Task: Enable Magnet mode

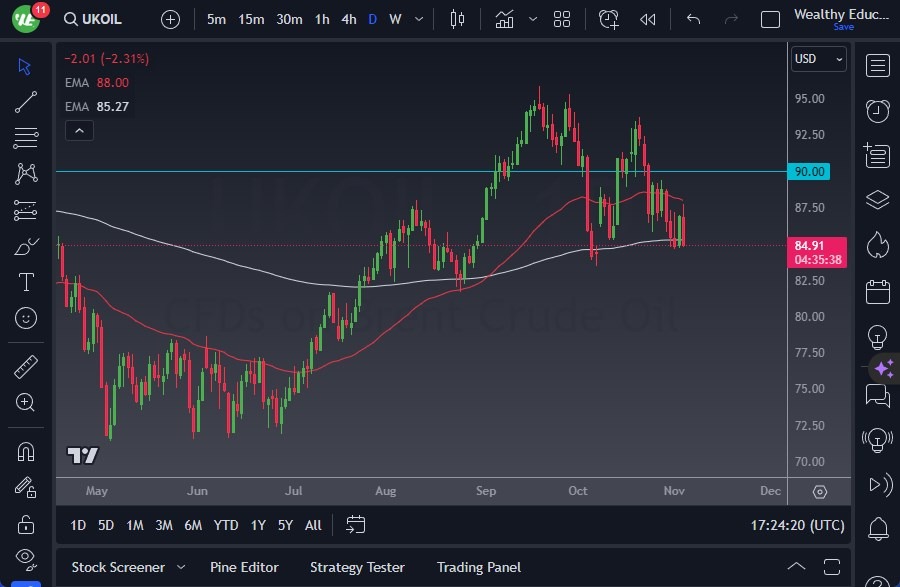Action: tap(25, 451)
